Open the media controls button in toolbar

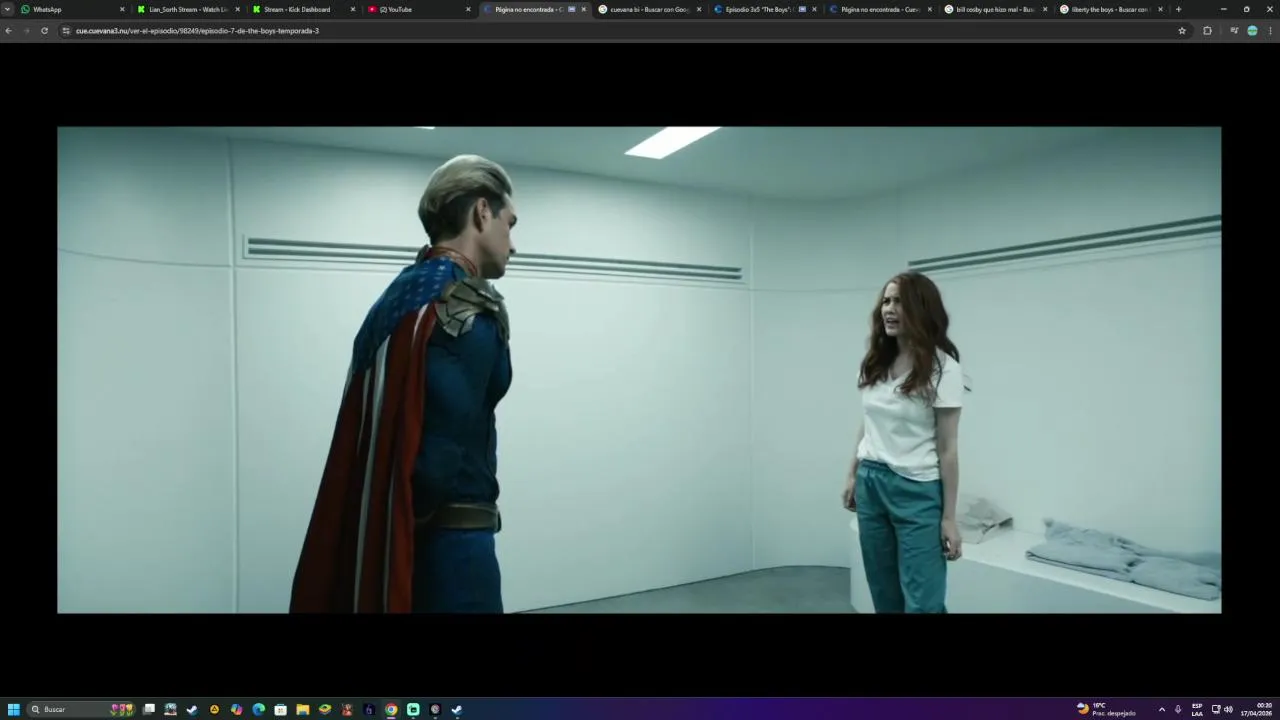[x=1234, y=31]
